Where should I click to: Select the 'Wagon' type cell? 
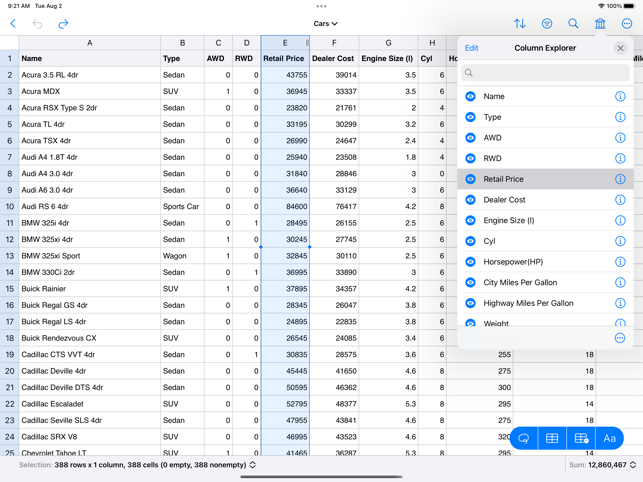(182, 256)
